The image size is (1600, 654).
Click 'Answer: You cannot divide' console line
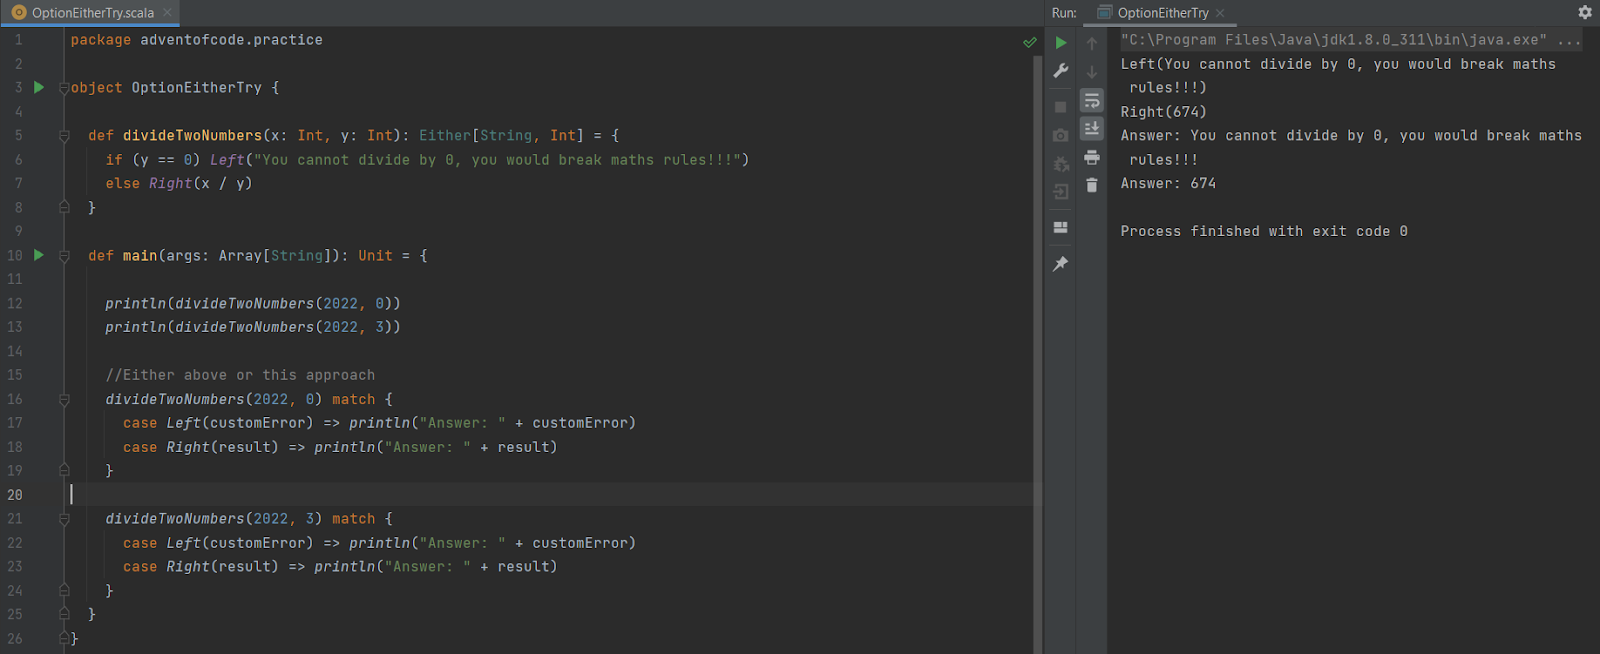(x=1351, y=136)
